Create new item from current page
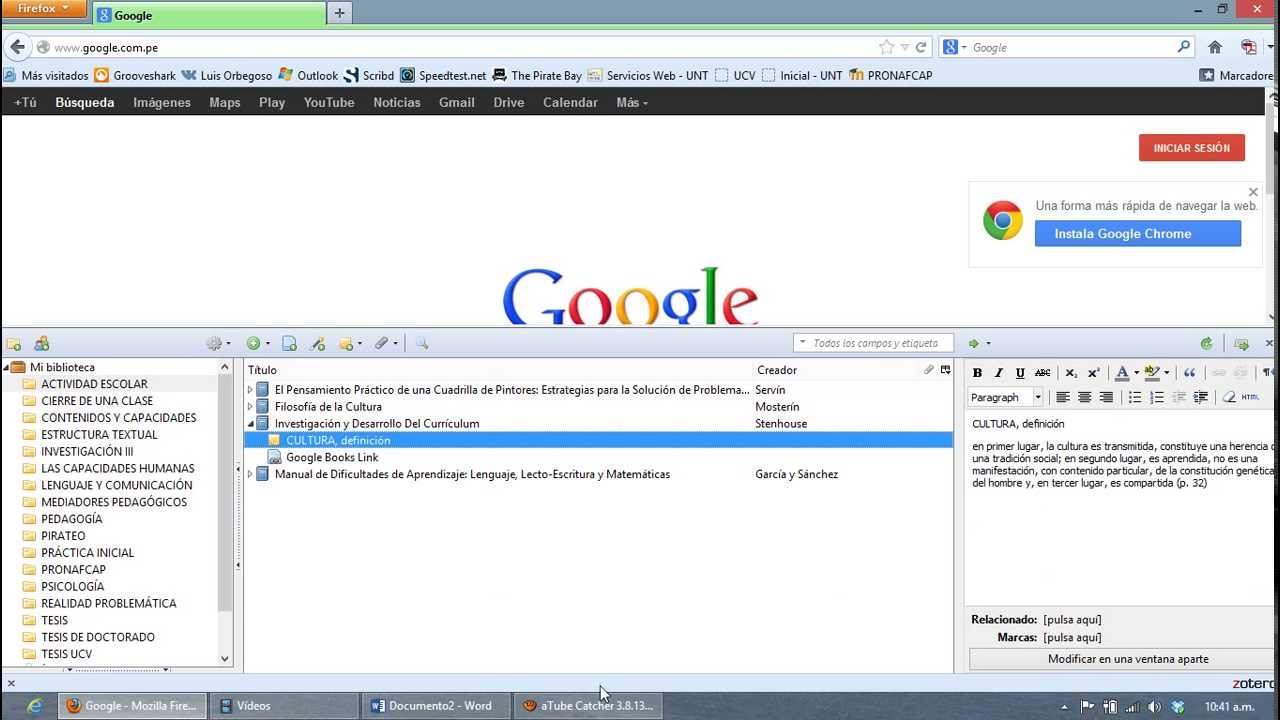Image resolution: width=1280 pixels, height=720 pixels. [x=290, y=343]
